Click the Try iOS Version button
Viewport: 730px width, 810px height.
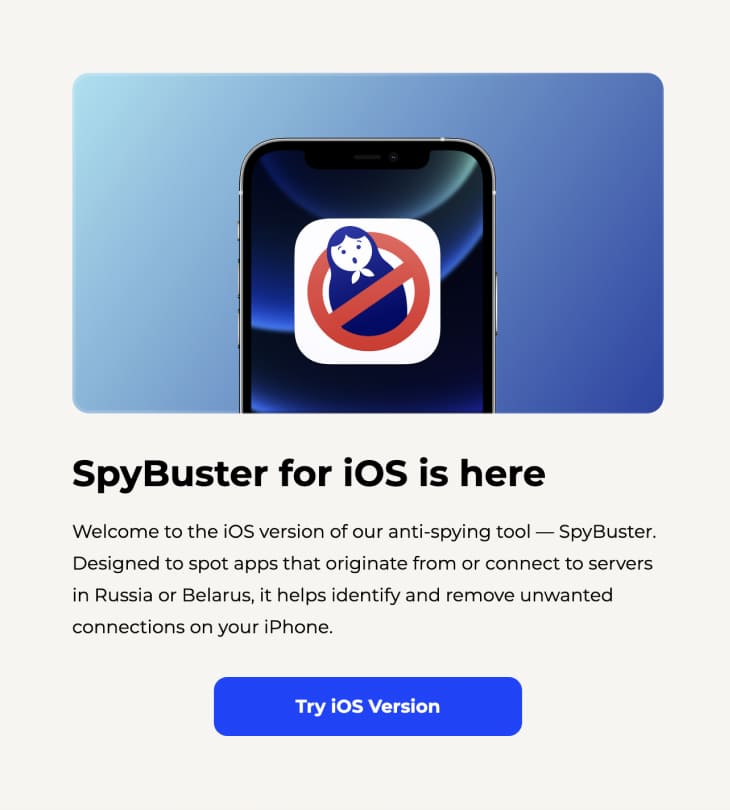click(x=367, y=706)
